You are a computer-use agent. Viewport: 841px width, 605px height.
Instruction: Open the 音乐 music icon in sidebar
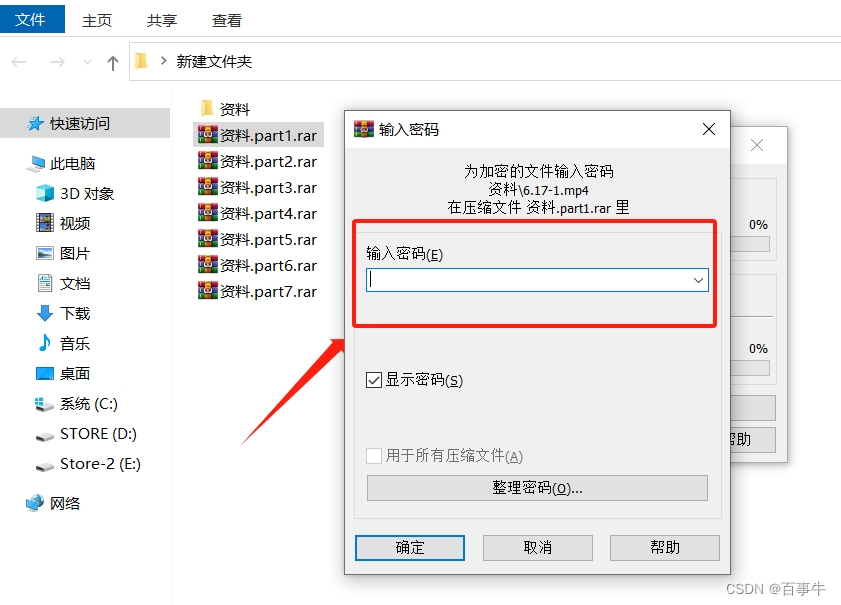tap(45, 343)
